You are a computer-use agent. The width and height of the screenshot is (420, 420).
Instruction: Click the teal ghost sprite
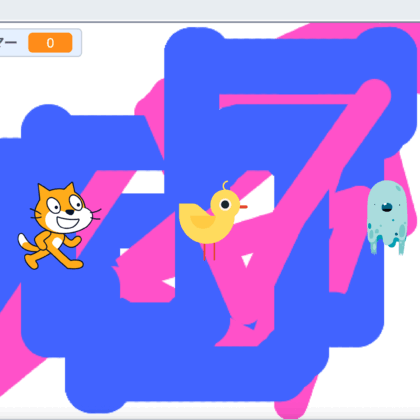click(387, 217)
